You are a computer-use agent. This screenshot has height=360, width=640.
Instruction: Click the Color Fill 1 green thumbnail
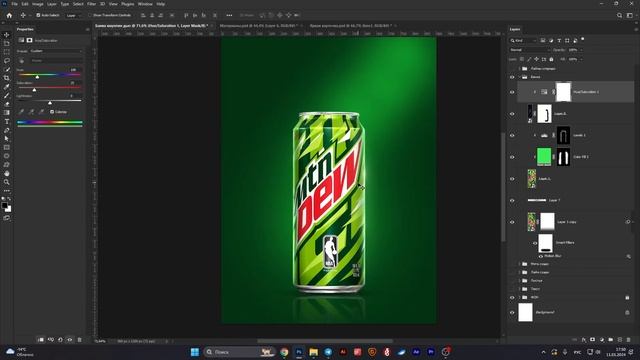coord(544,157)
